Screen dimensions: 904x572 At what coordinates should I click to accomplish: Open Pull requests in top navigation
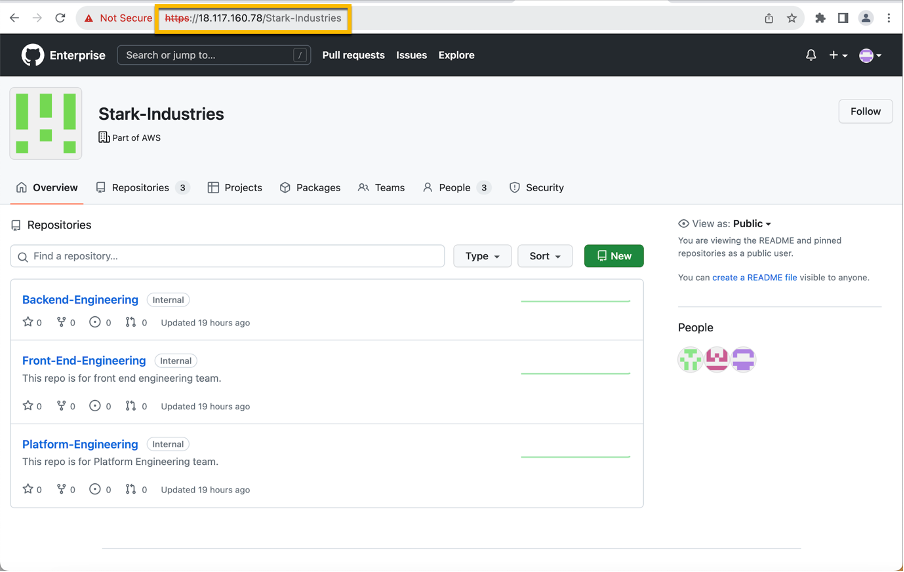(353, 55)
